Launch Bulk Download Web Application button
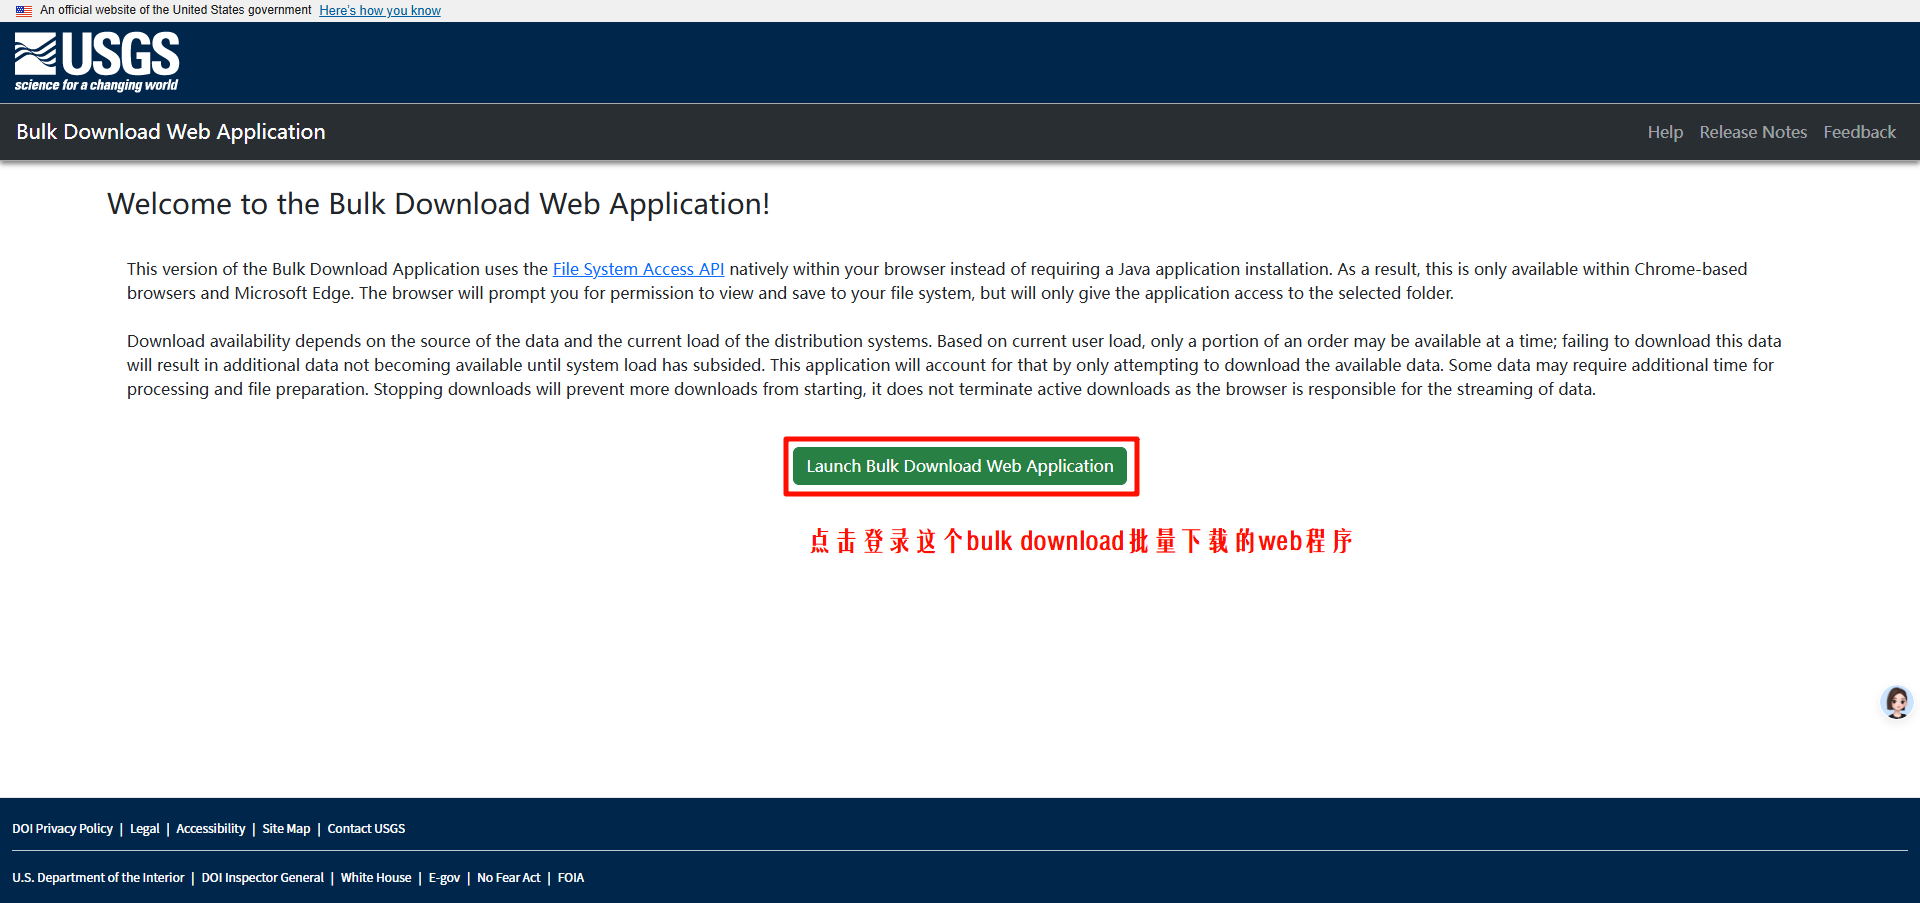This screenshot has width=1920, height=903. [960, 466]
